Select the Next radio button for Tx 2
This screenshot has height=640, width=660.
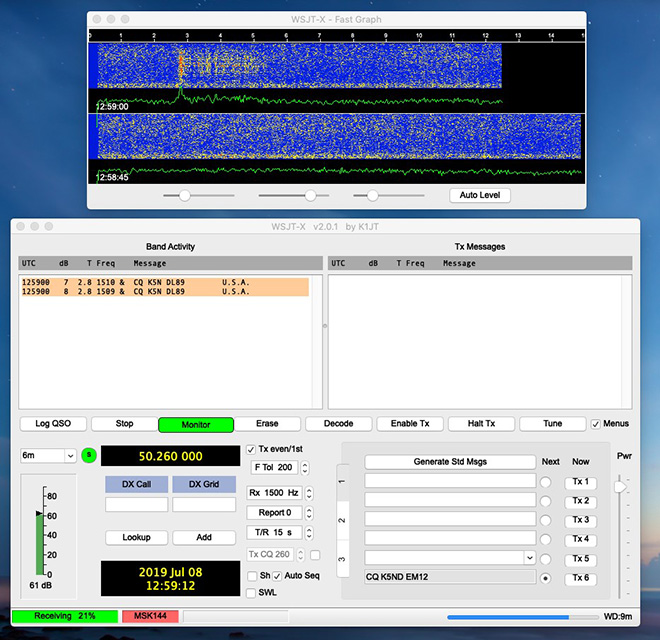546,501
